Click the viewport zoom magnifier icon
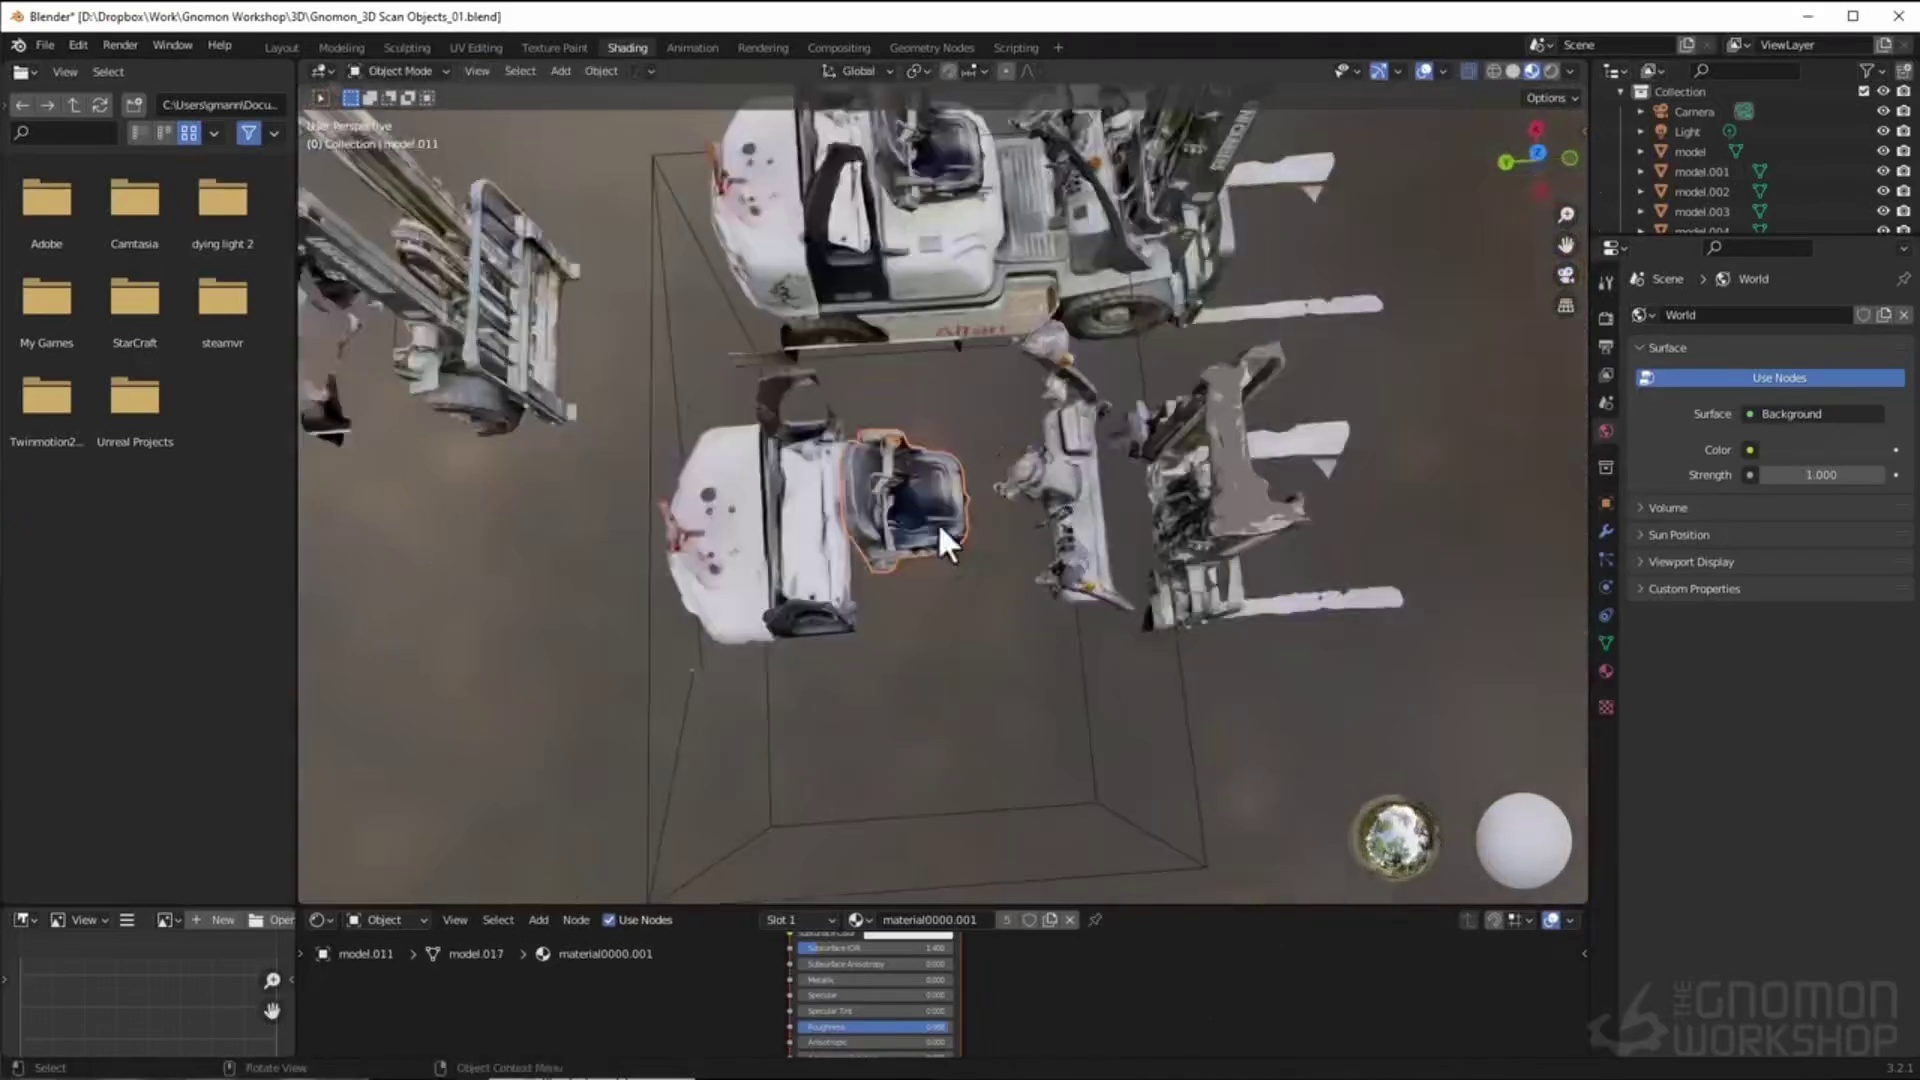1920x1080 pixels. pos(1566,215)
